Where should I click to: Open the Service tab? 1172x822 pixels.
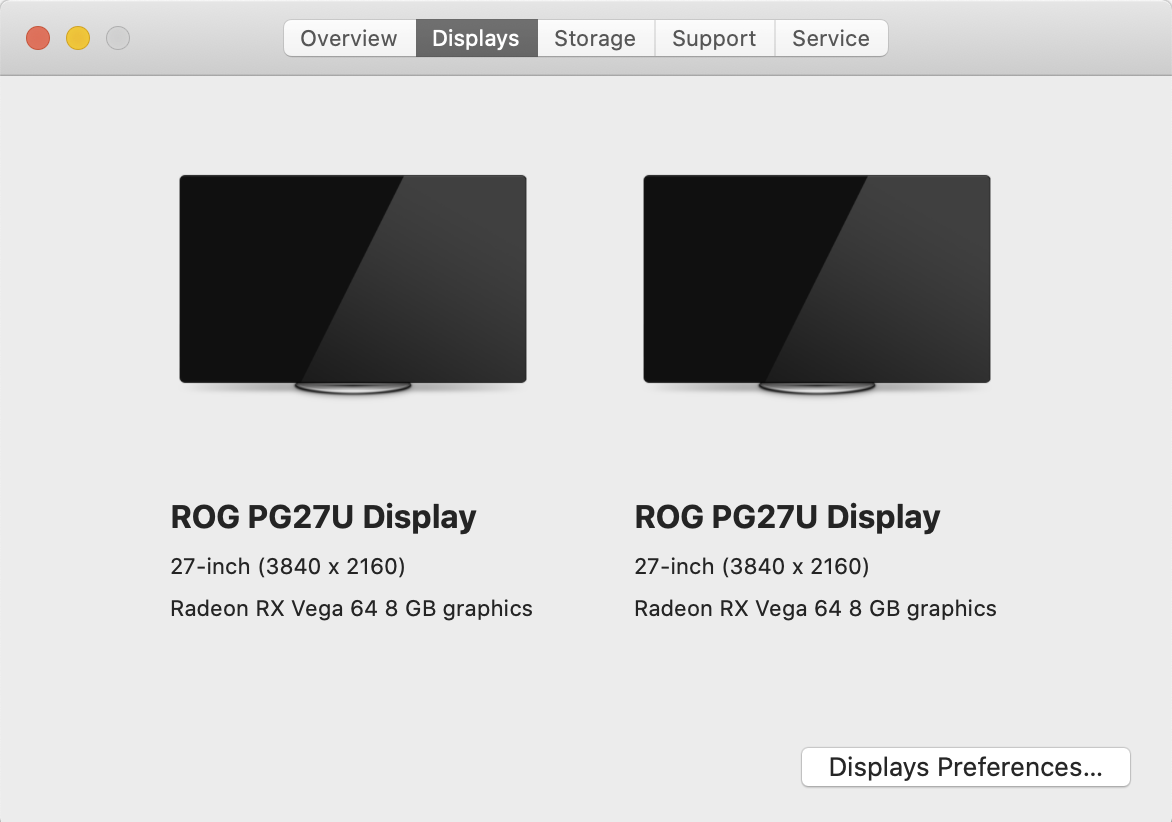(x=830, y=39)
